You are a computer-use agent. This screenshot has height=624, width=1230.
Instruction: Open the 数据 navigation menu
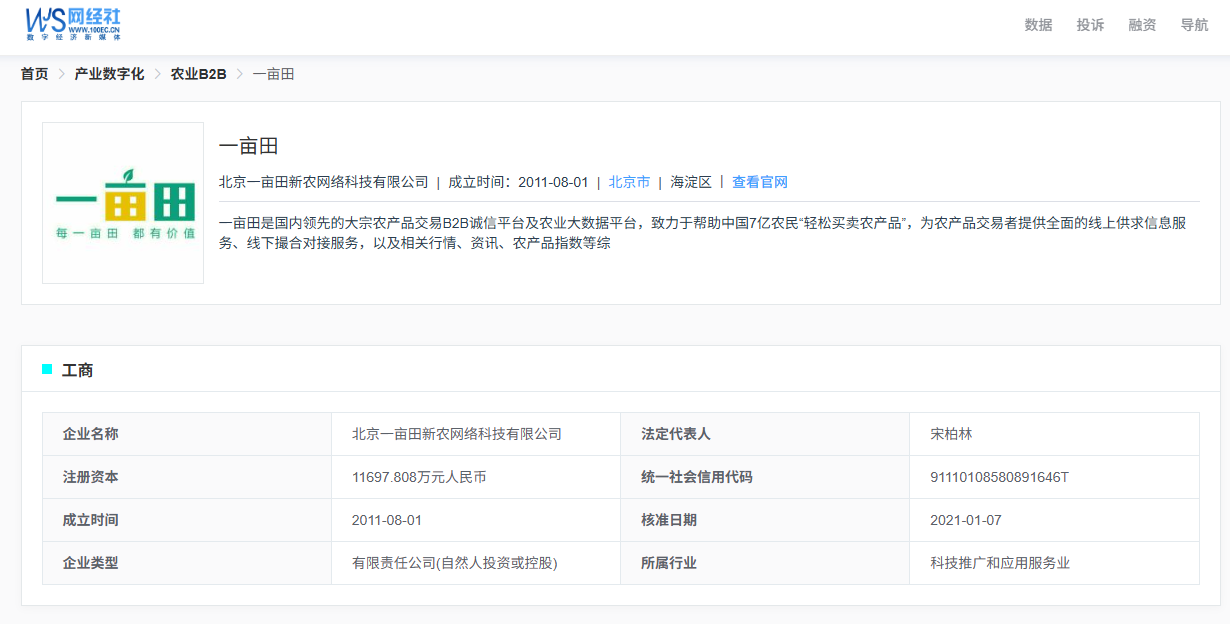click(1038, 25)
